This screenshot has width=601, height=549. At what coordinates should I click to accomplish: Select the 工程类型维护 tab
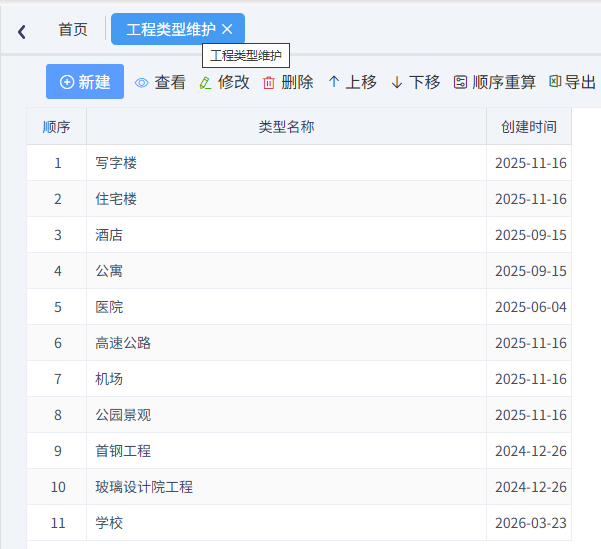point(178,29)
